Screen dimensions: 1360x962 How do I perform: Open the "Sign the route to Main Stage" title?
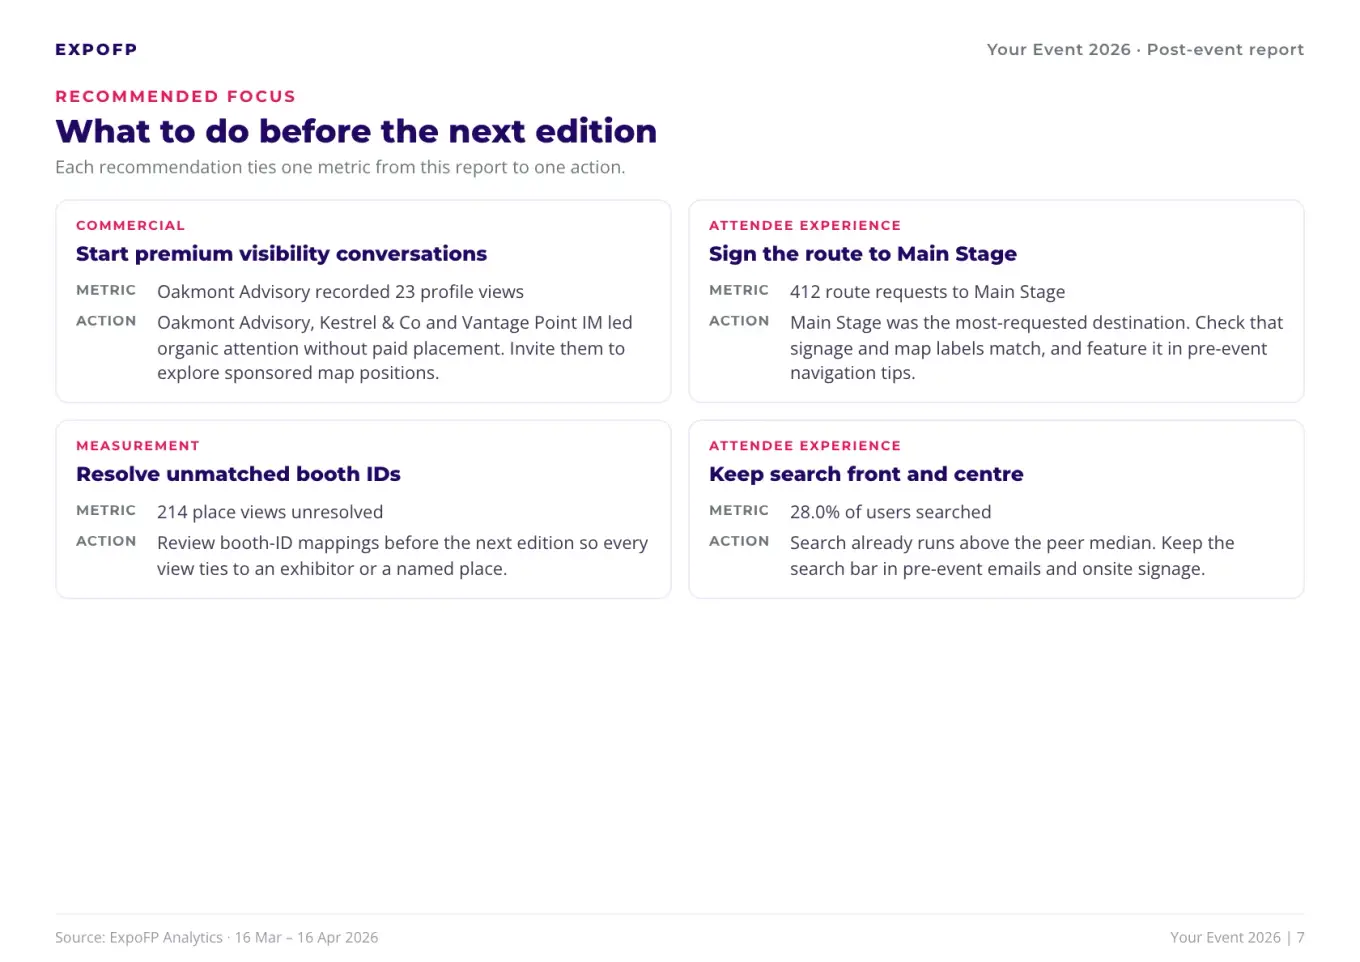[863, 254]
